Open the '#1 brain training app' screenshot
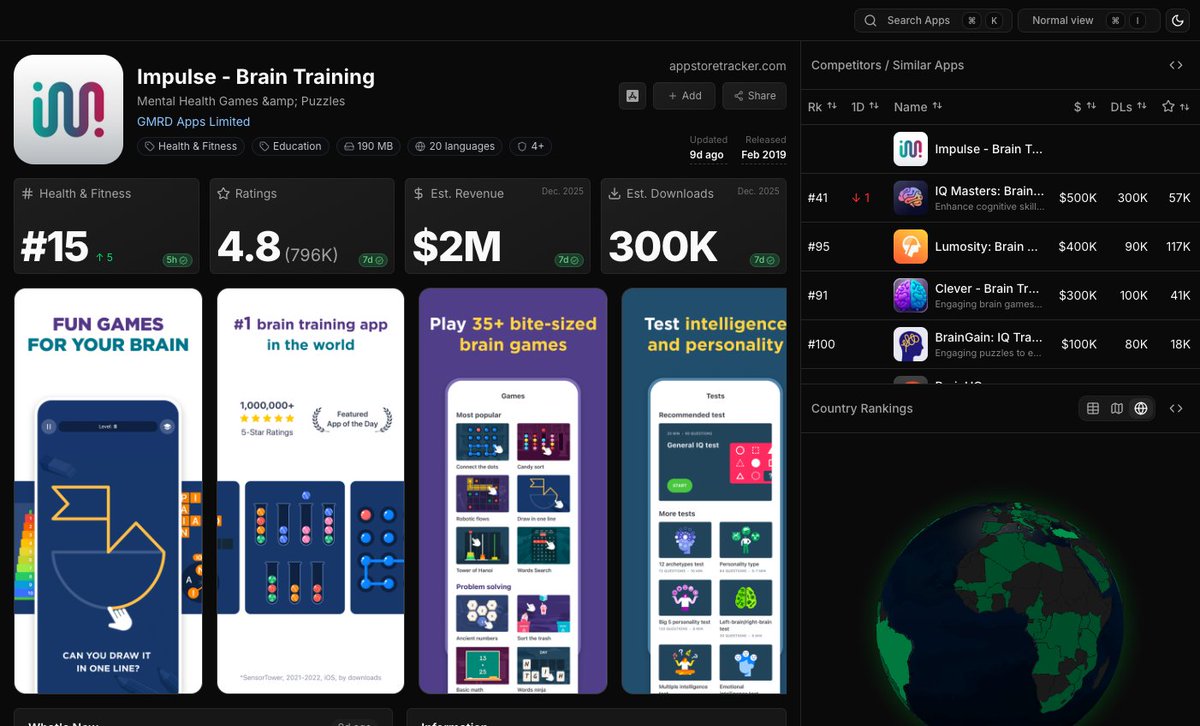The height and width of the screenshot is (726, 1200). [x=310, y=491]
